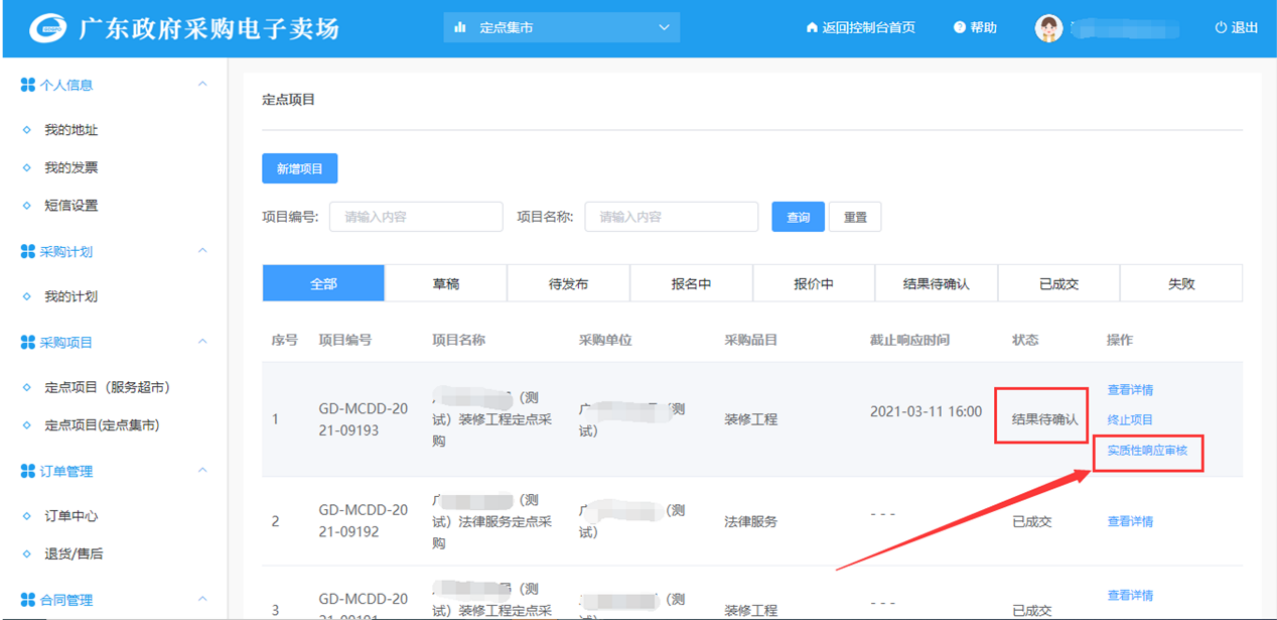The image size is (1277, 620).
Task: Click the user avatar icon
Action: click(1048, 28)
